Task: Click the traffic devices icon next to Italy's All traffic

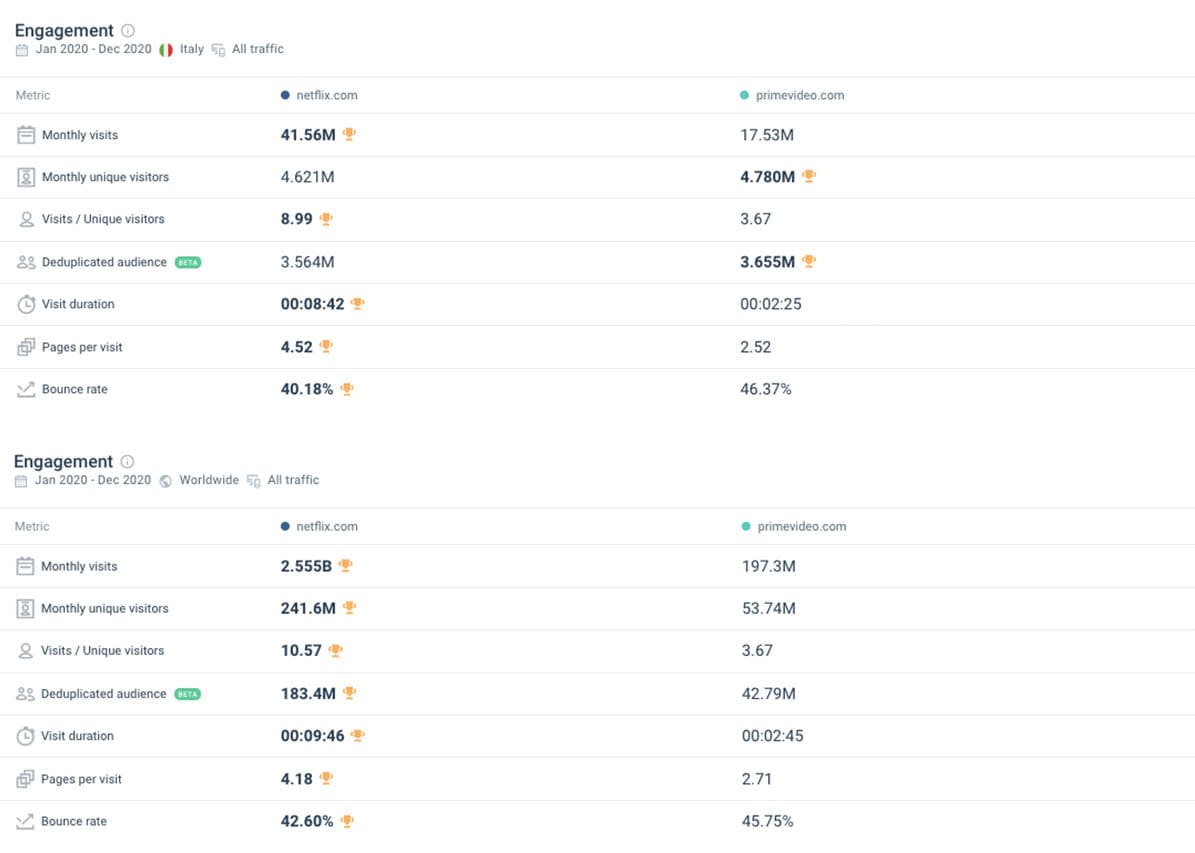Action: tap(219, 50)
